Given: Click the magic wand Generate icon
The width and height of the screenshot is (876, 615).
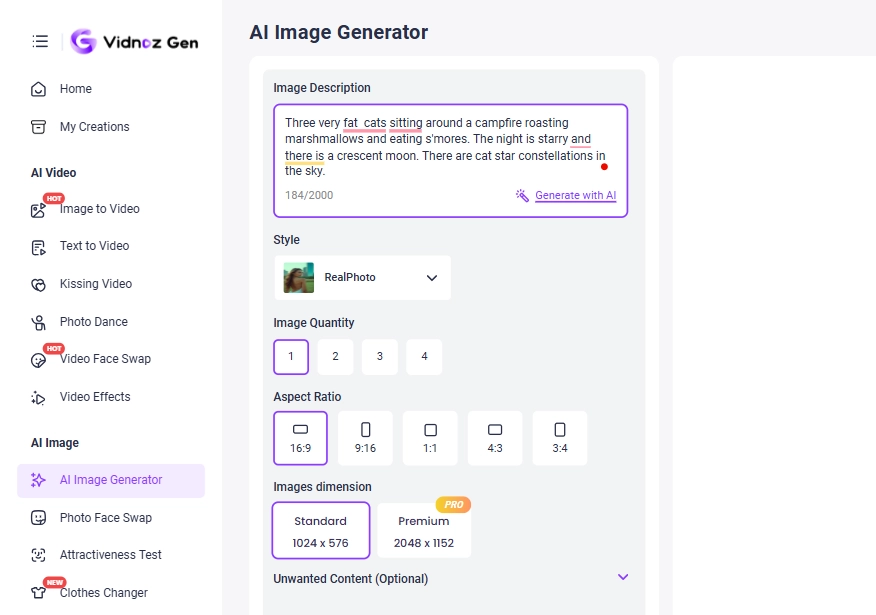Looking at the screenshot, I should (x=522, y=195).
